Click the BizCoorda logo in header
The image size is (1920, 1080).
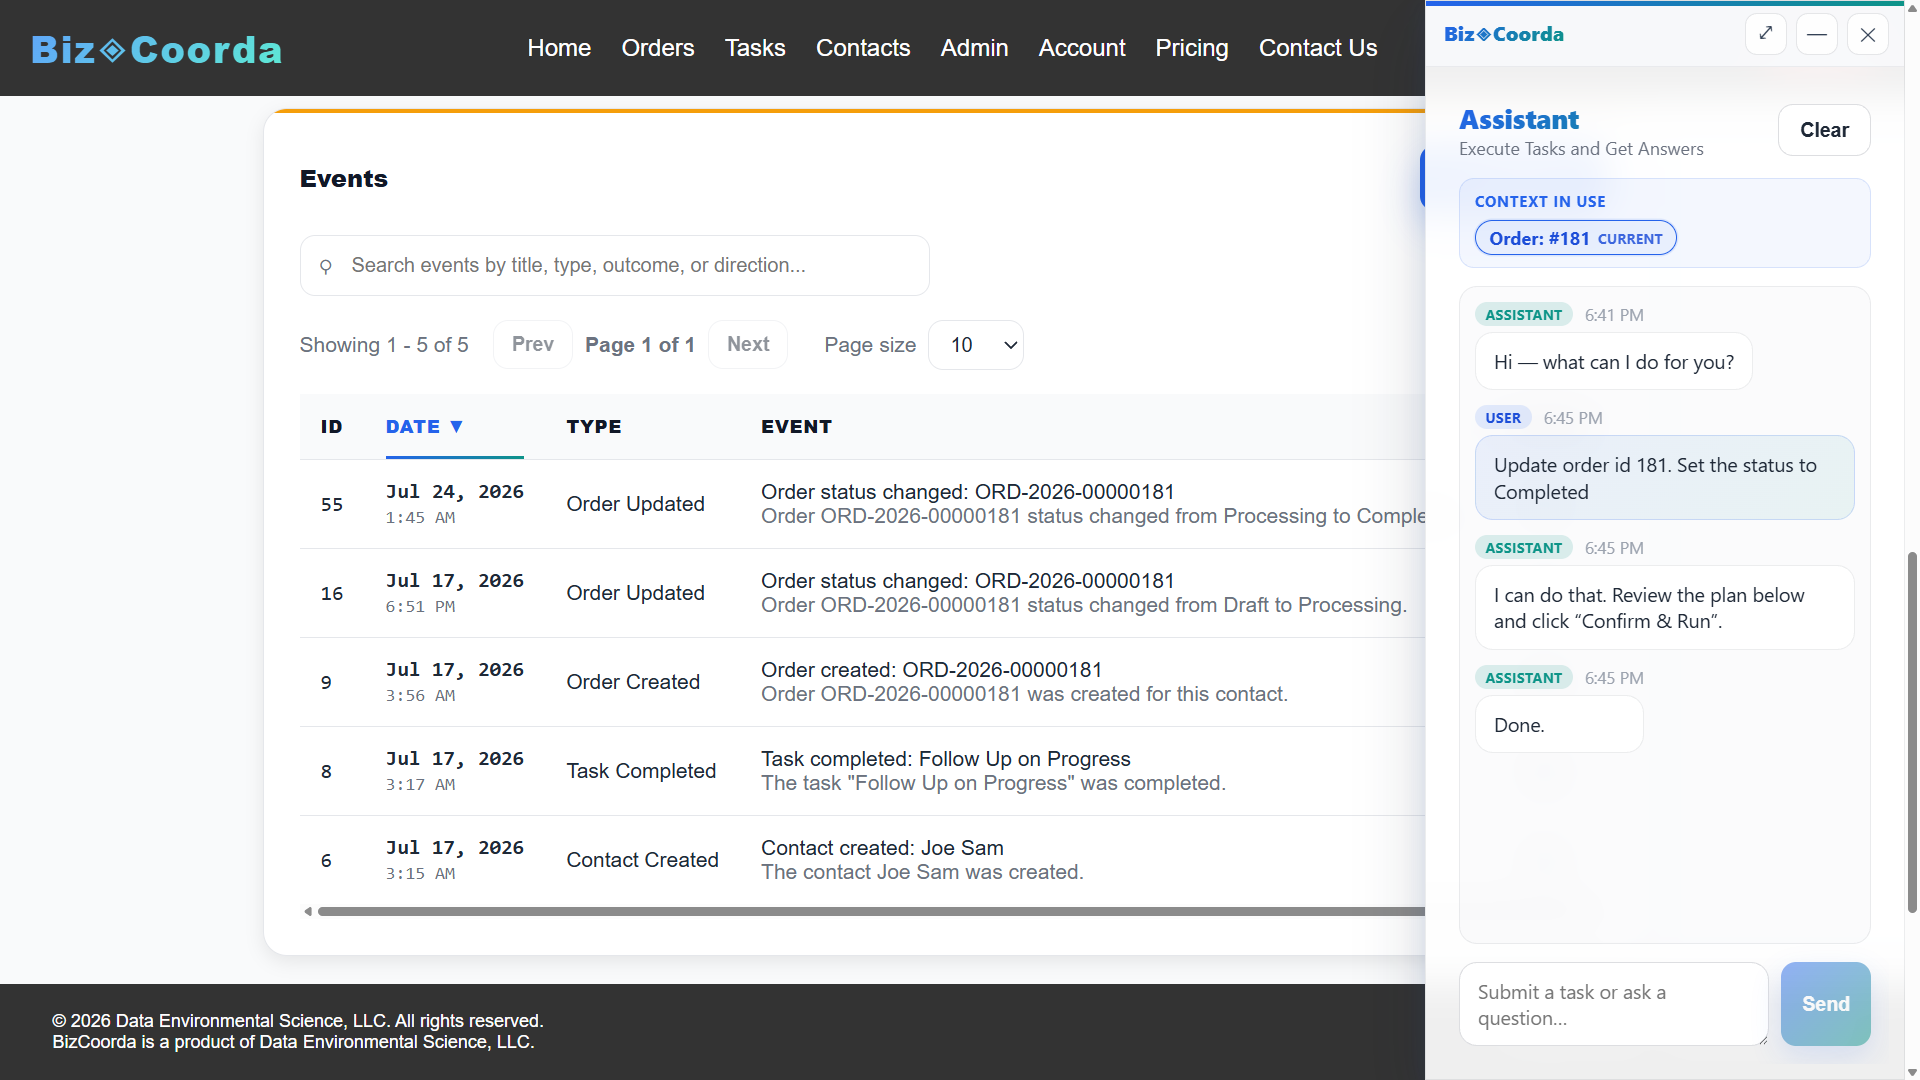(157, 49)
